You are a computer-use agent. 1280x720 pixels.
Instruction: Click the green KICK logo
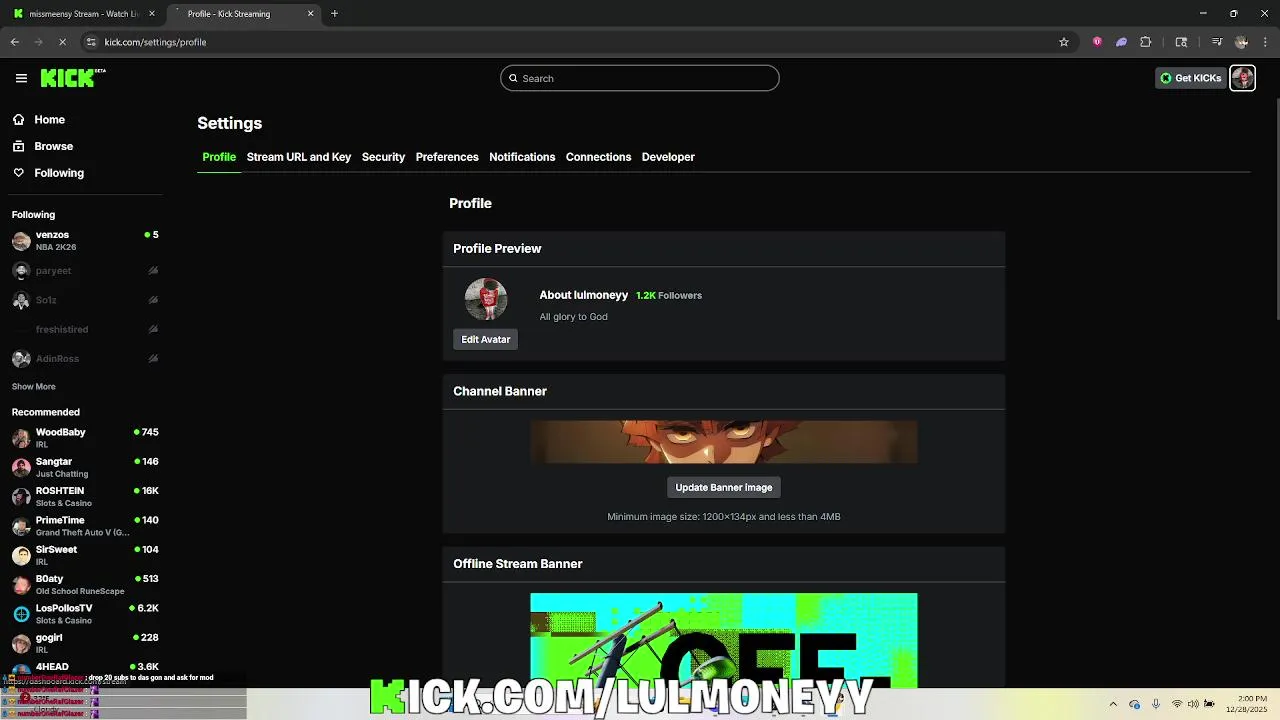click(73, 78)
